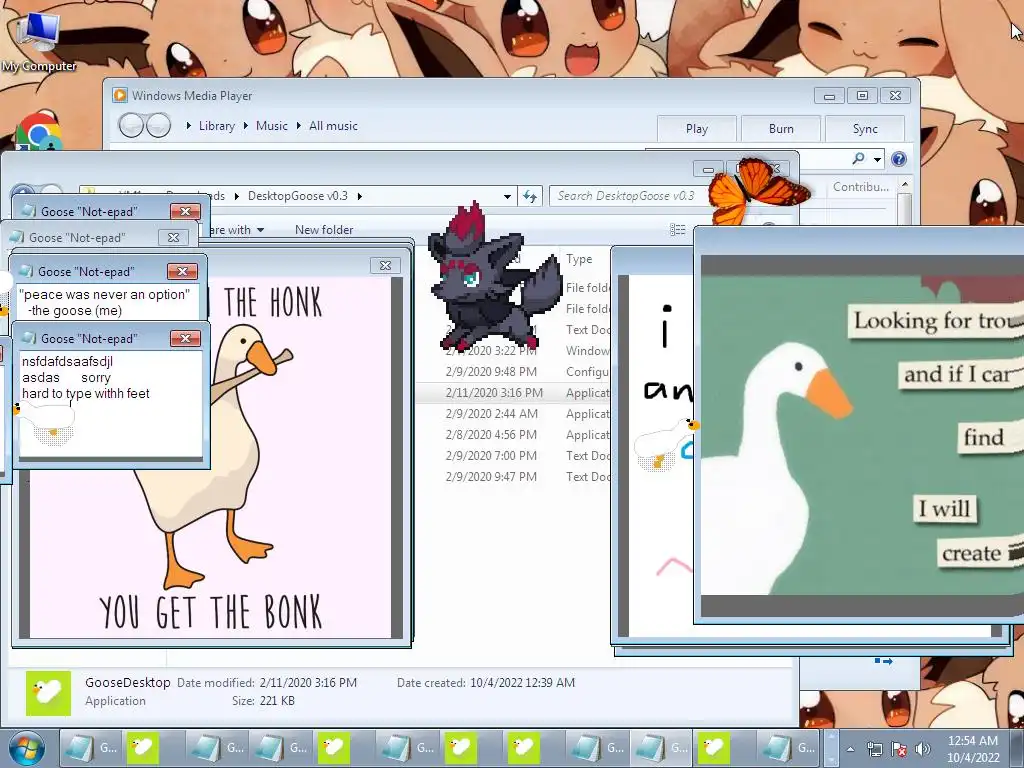Image resolution: width=1024 pixels, height=768 pixels.
Task: Select DesktopGoose v0.3 in address bar
Action: point(298,196)
